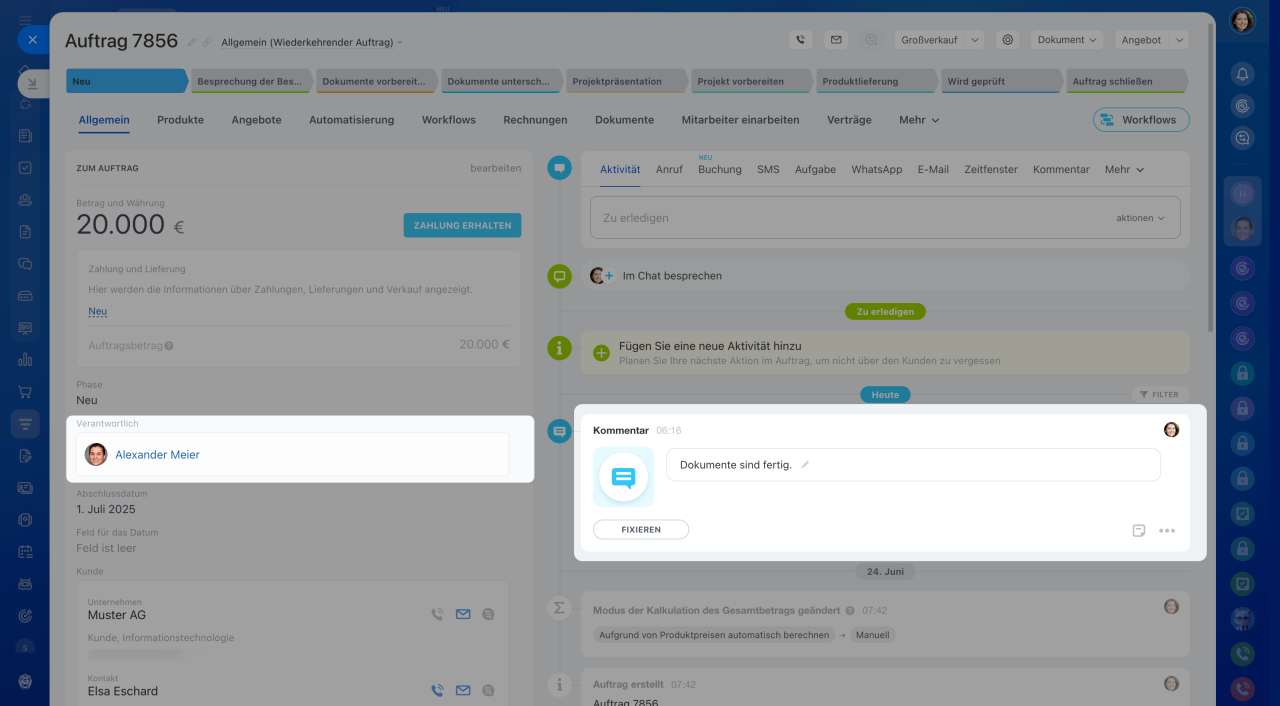The height and width of the screenshot is (706, 1280).
Task: Open chat with Muster AG company
Action: coord(488,615)
